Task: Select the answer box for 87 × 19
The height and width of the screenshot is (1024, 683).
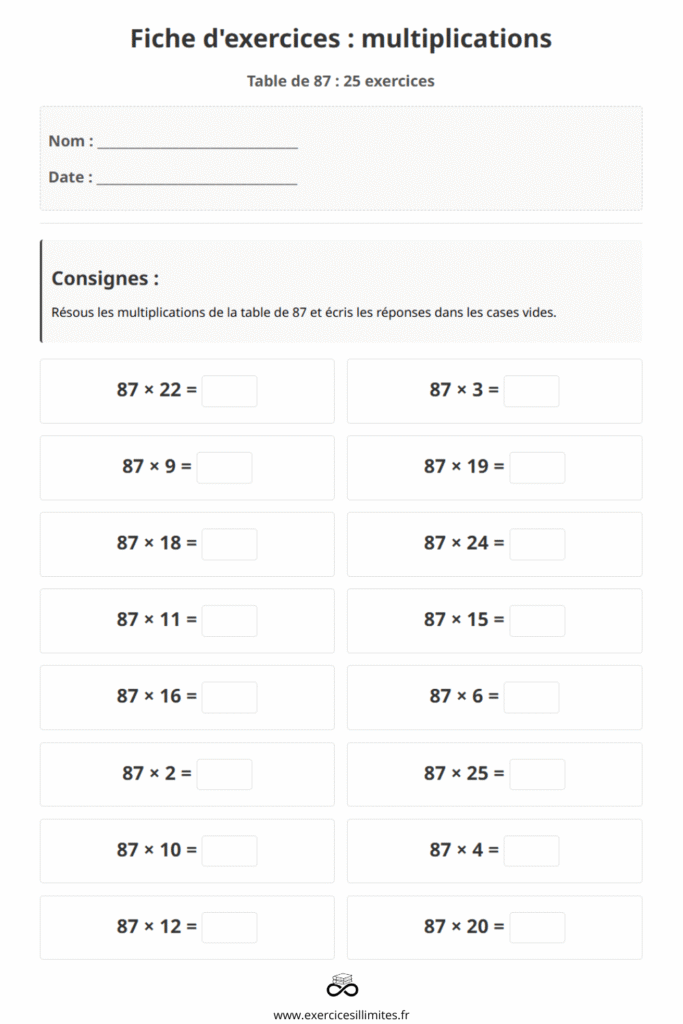Action: pyautogui.click(x=537, y=467)
